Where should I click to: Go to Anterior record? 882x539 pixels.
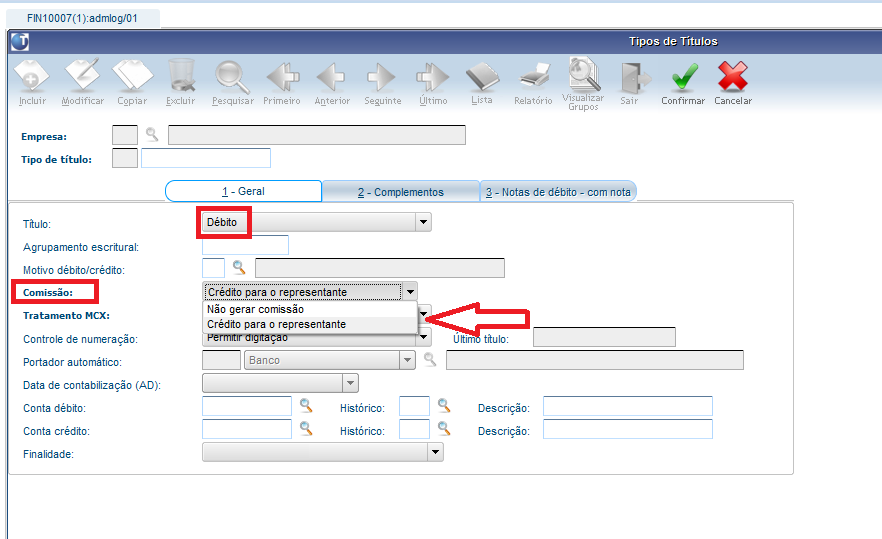click(331, 77)
